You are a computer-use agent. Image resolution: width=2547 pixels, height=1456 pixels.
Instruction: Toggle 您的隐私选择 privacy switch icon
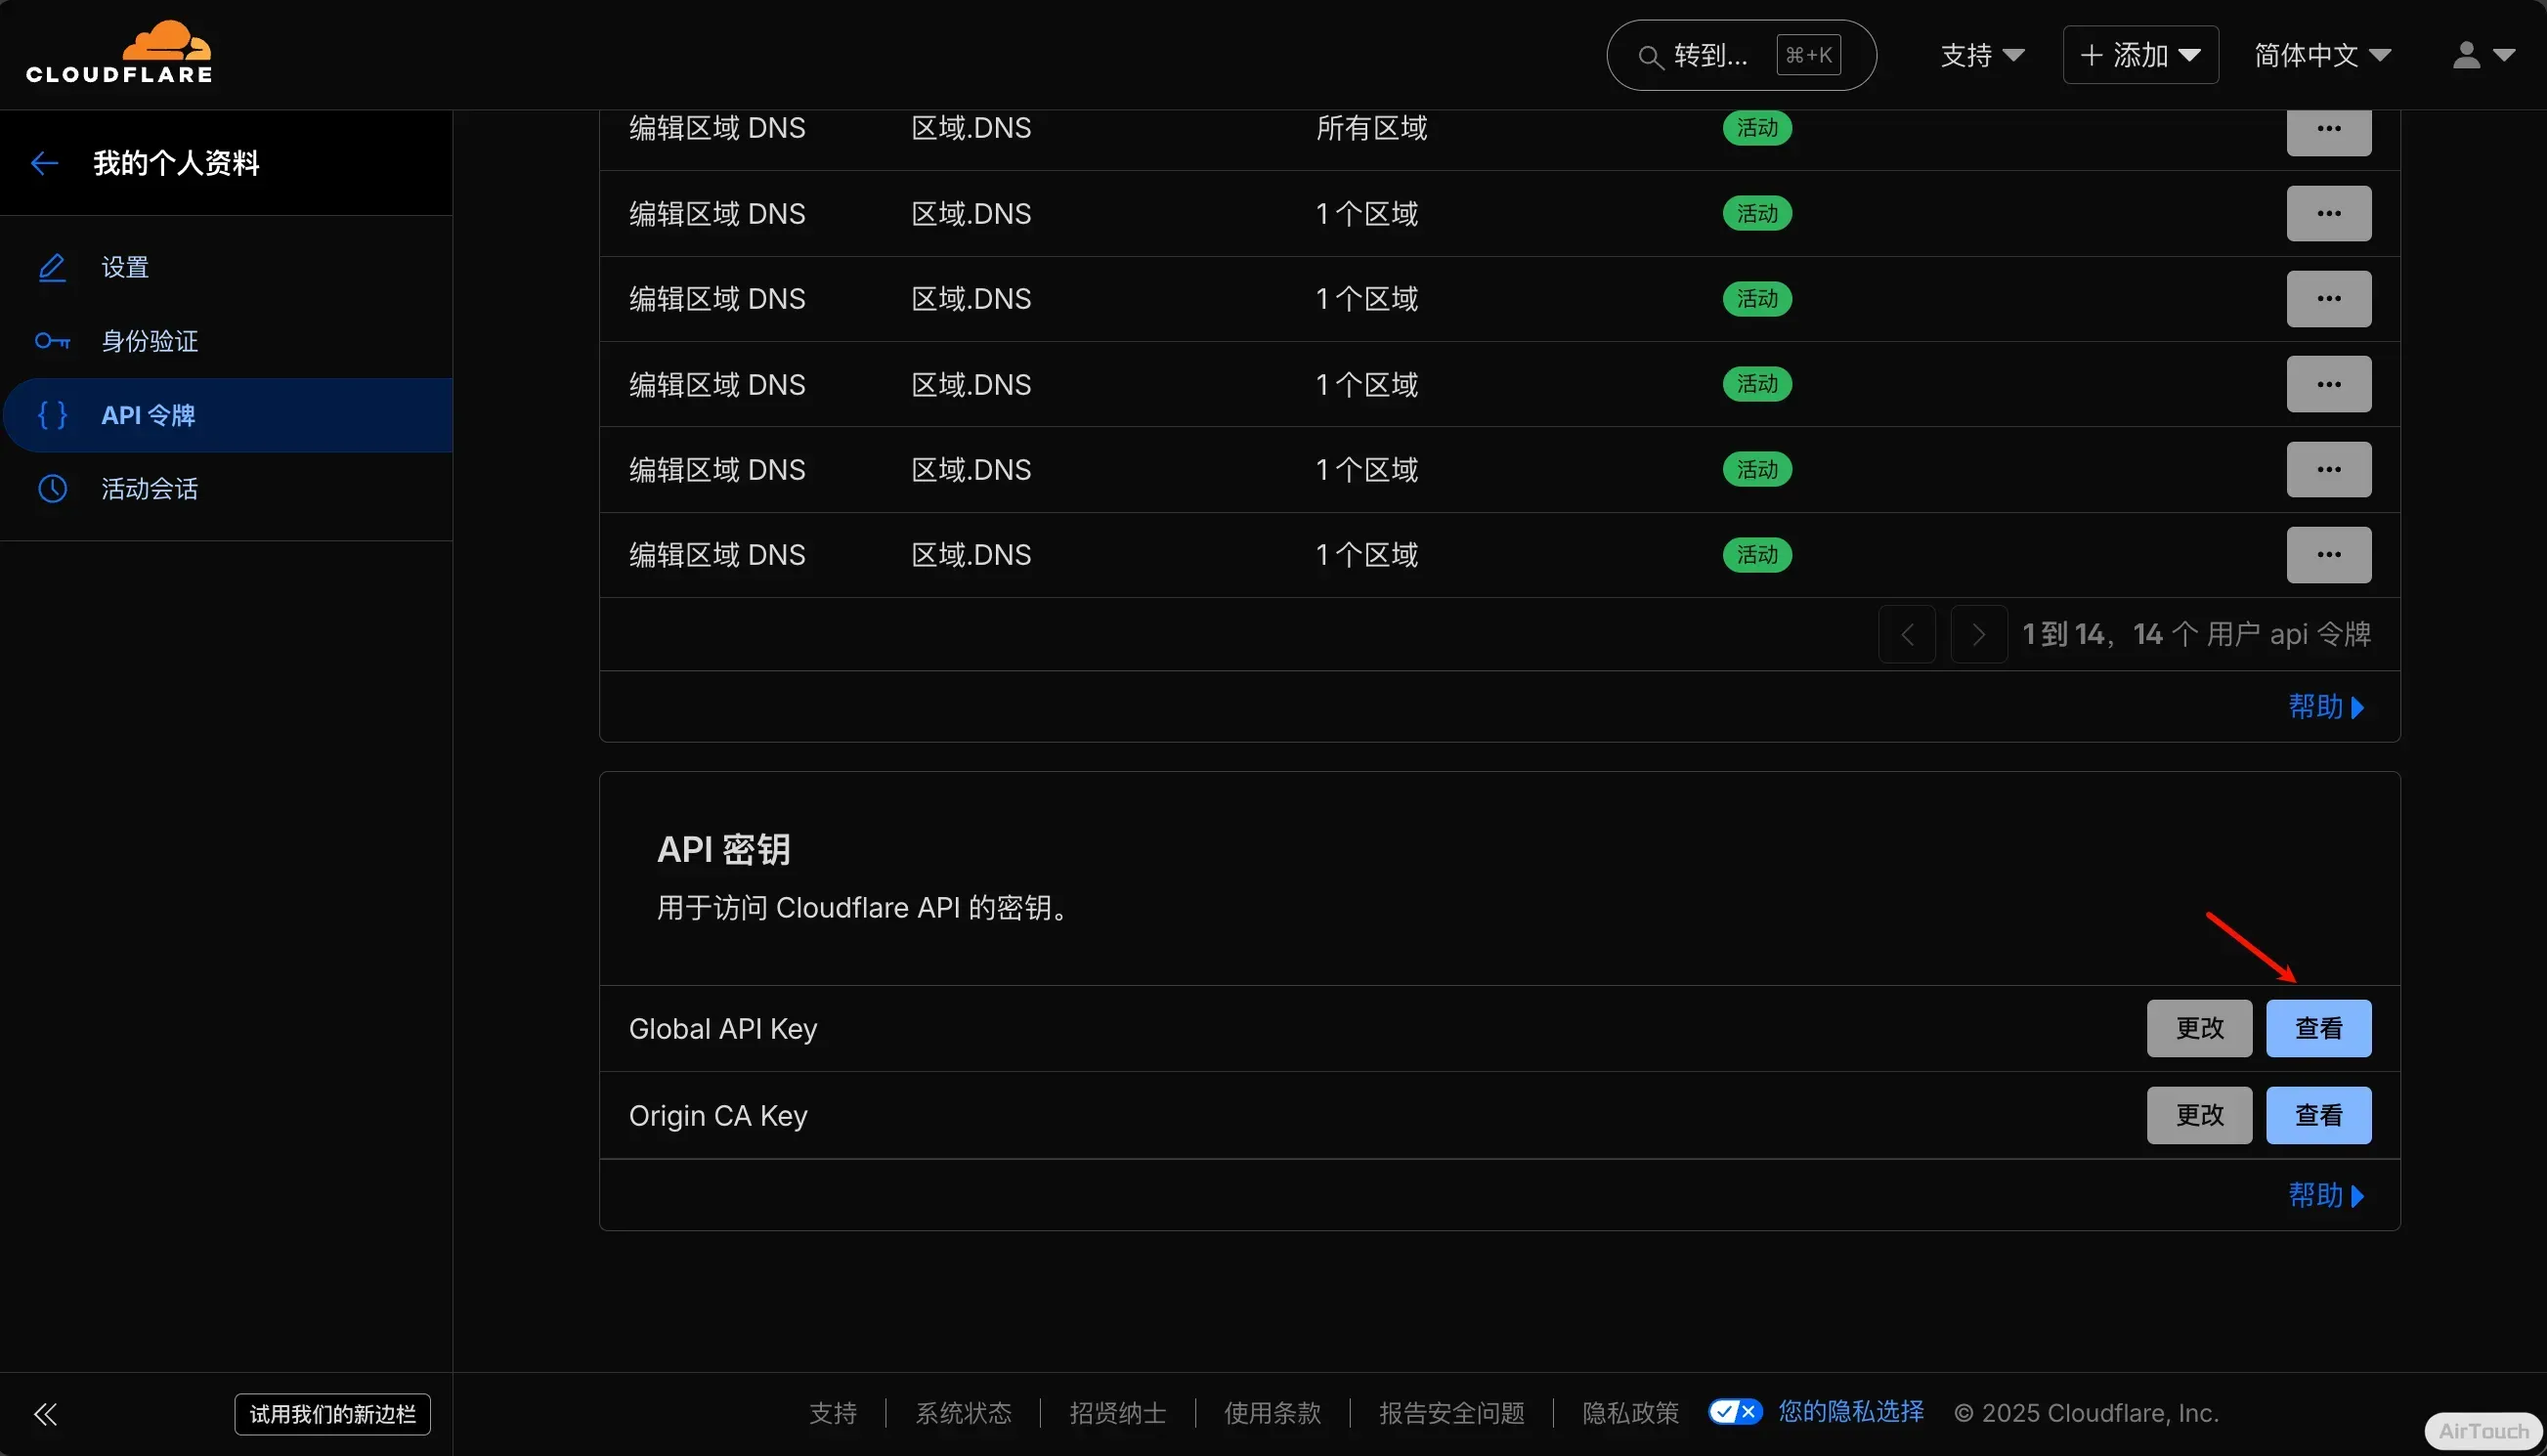(1735, 1412)
